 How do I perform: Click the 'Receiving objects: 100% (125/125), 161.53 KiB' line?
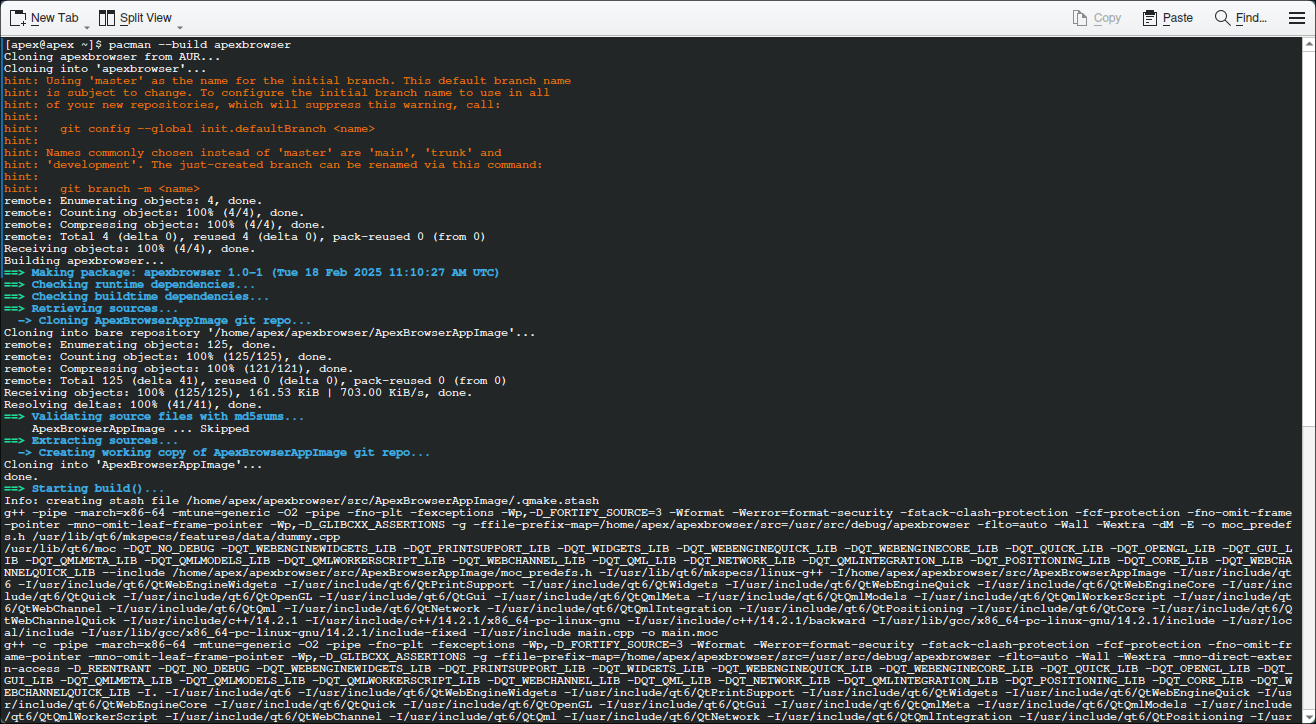[238, 393]
